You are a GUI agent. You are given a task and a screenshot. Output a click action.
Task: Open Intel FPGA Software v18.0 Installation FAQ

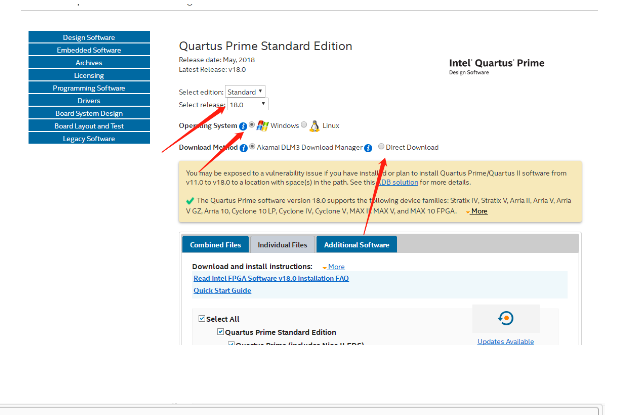click(x=271, y=279)
